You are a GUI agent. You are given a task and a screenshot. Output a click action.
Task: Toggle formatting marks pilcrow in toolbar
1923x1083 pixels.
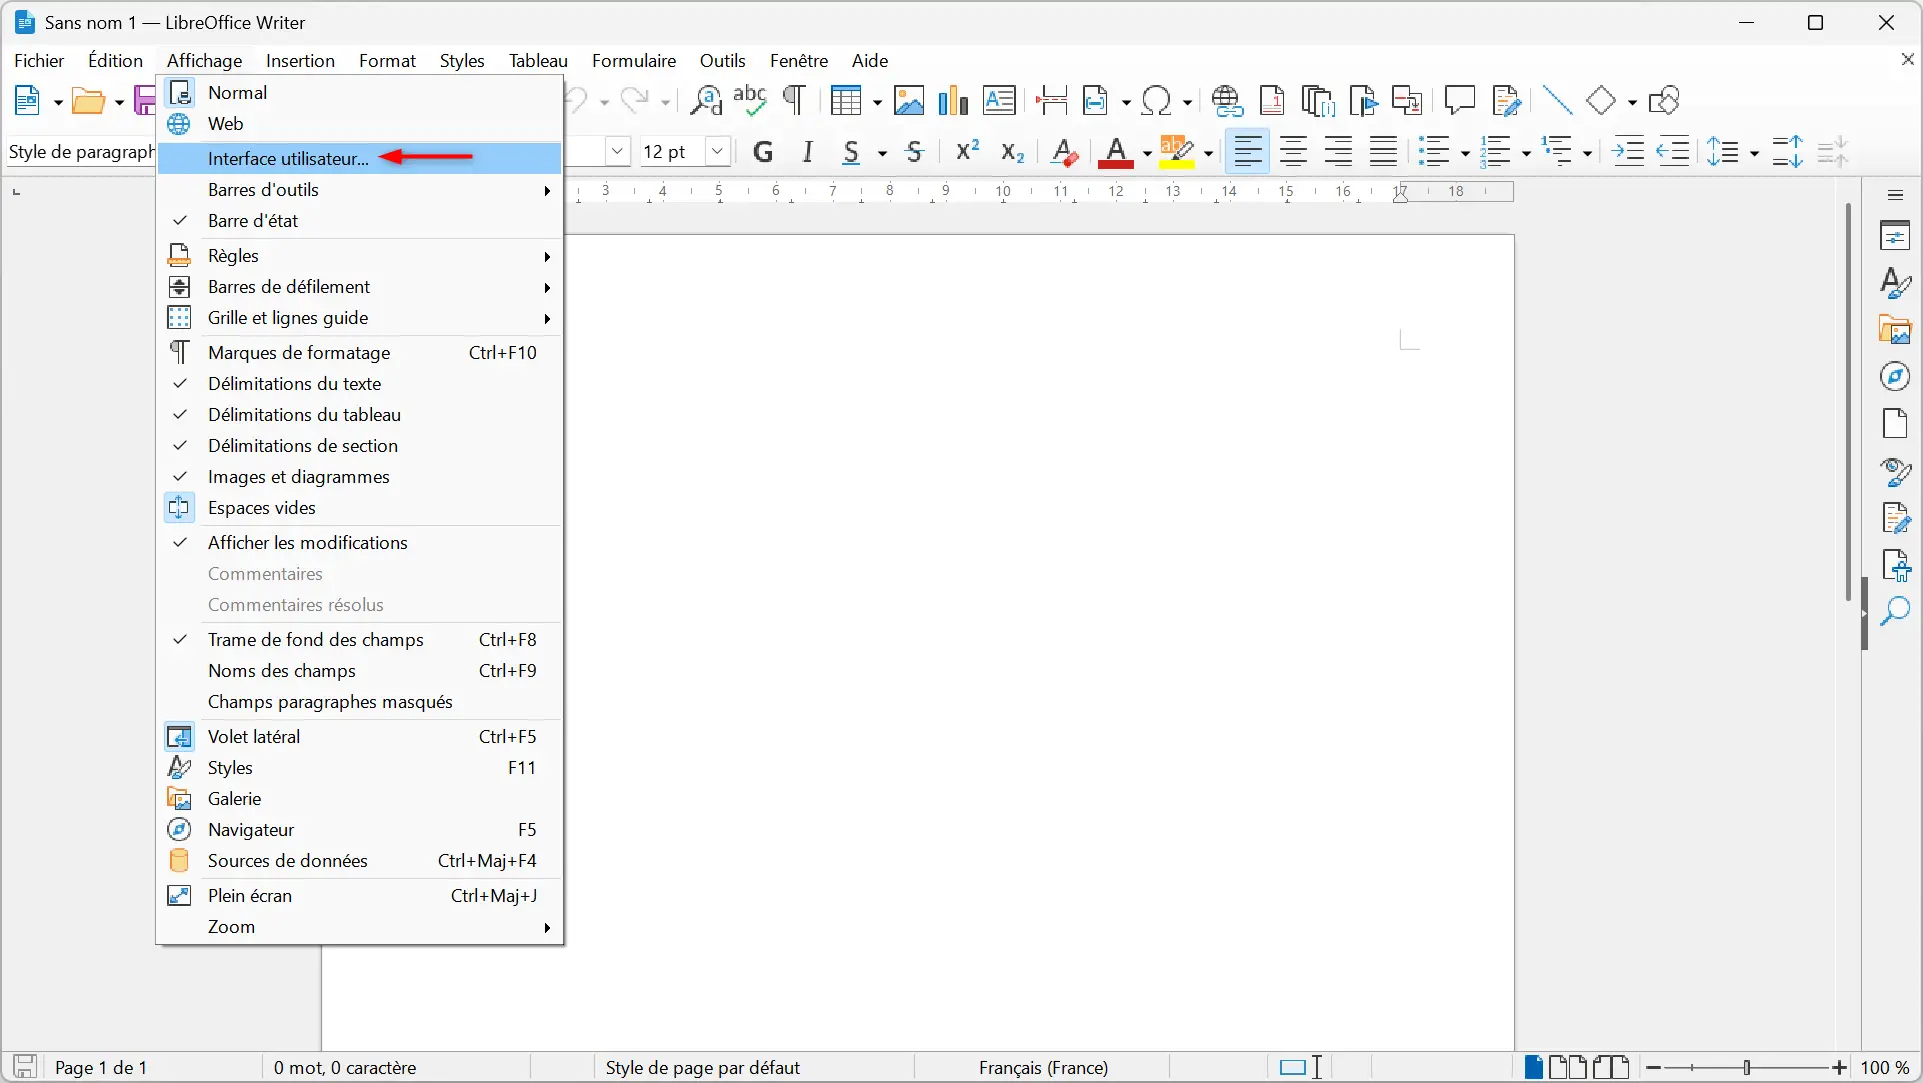(x=795, y=100)
